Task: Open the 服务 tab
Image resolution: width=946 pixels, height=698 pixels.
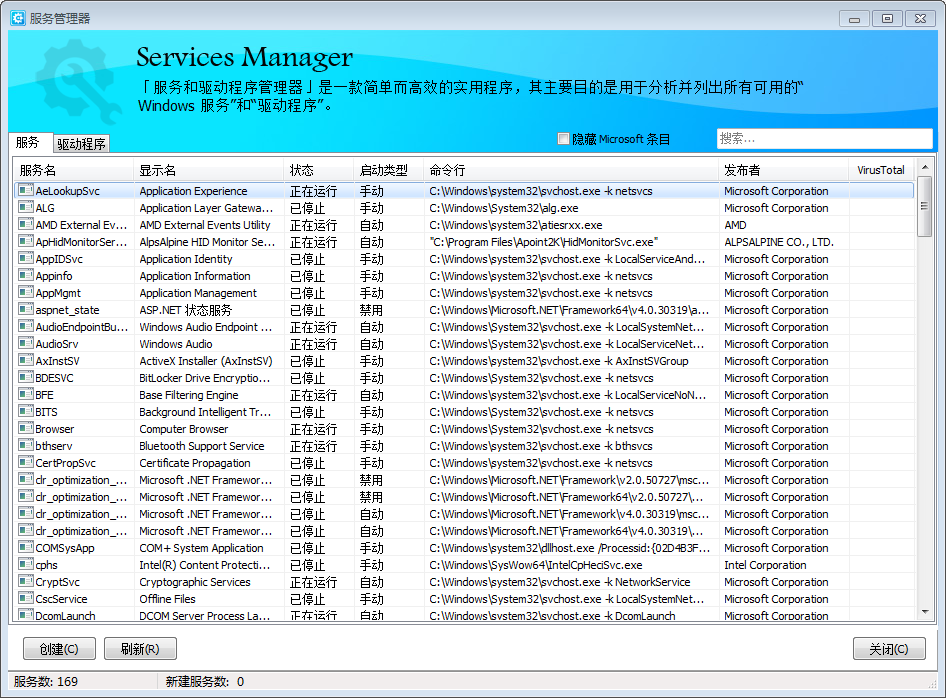Action: [28, 143]
